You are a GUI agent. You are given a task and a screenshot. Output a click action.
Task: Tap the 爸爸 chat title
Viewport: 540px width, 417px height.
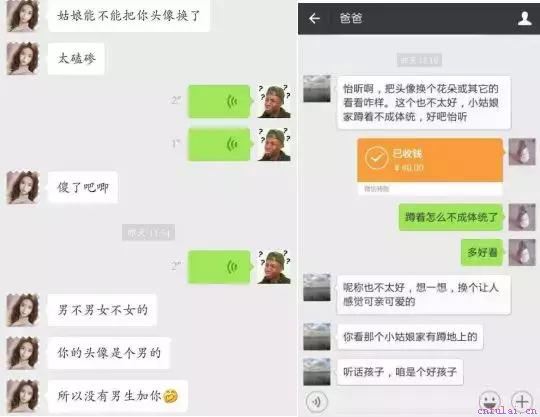point(351,18)
